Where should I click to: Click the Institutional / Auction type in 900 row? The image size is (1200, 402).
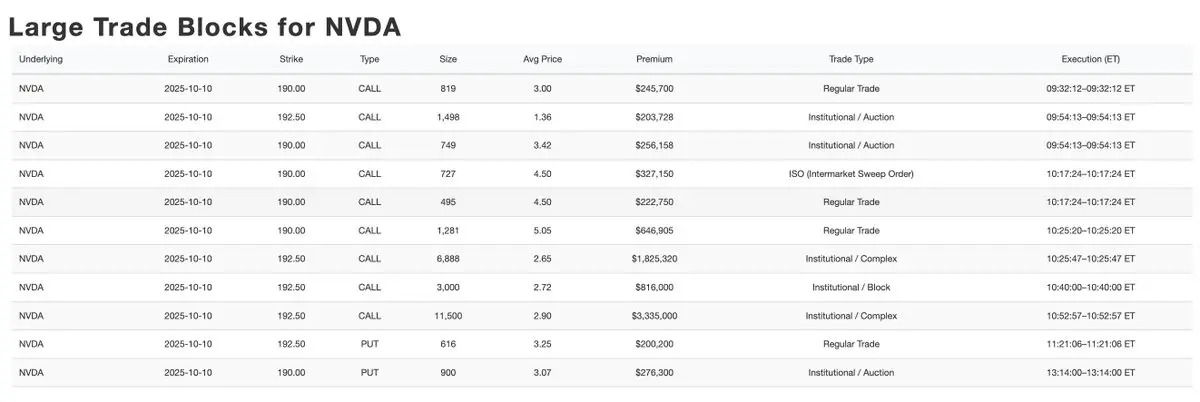[x=851, y=372]
